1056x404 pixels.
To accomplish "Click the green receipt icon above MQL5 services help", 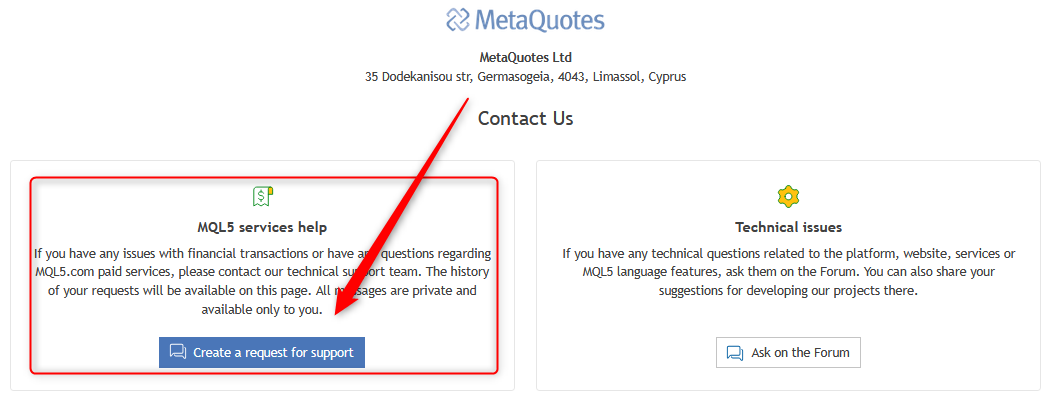I will [262, 196].
